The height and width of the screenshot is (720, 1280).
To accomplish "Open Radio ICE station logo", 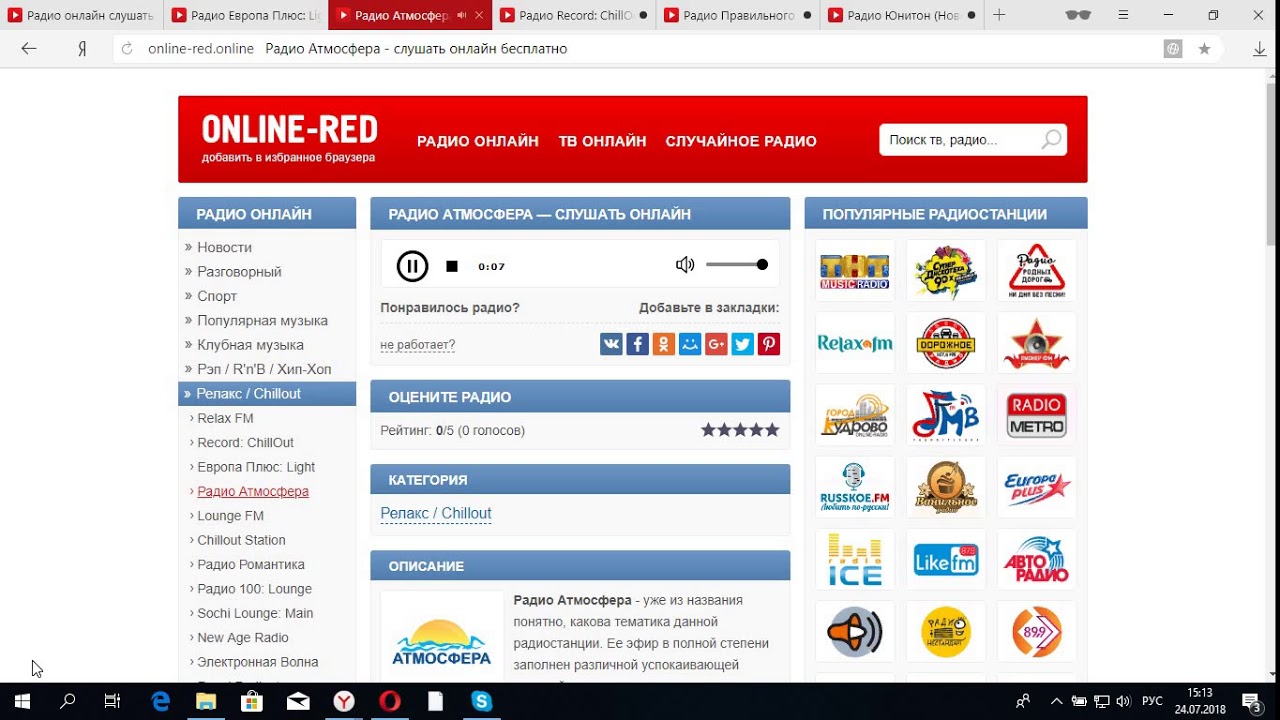I will point(854,560).
